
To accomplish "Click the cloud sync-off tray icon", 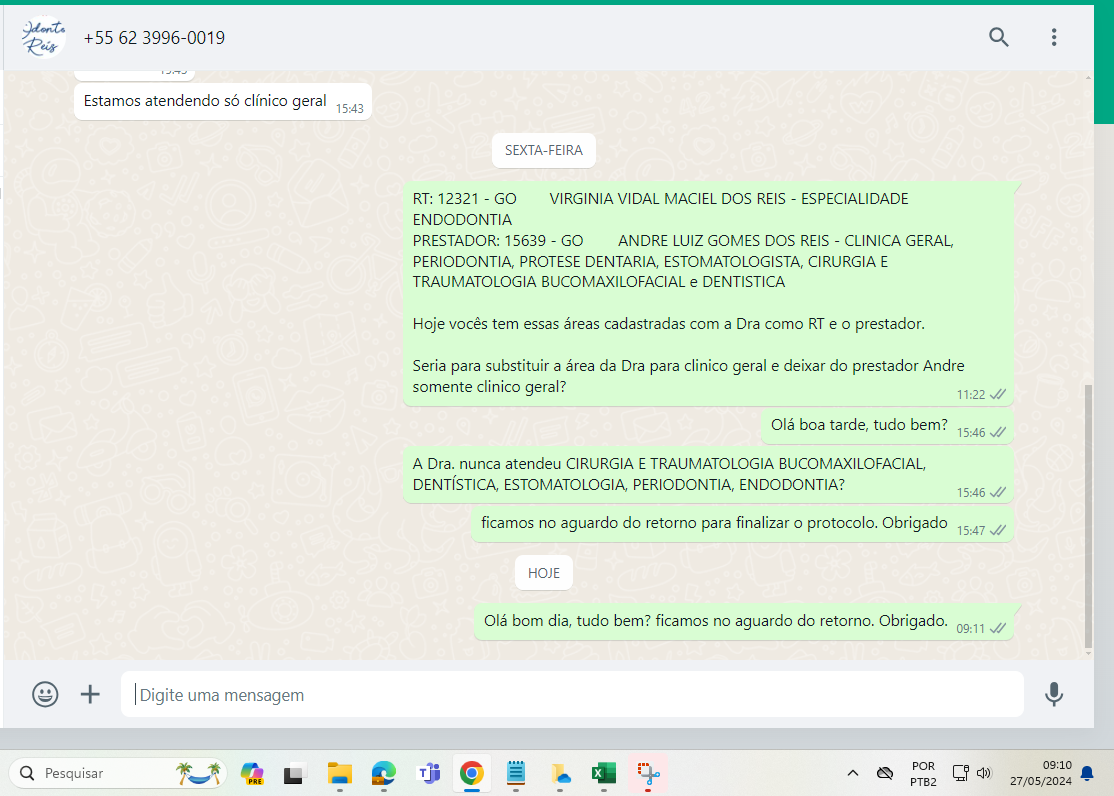I will [885, 773].
